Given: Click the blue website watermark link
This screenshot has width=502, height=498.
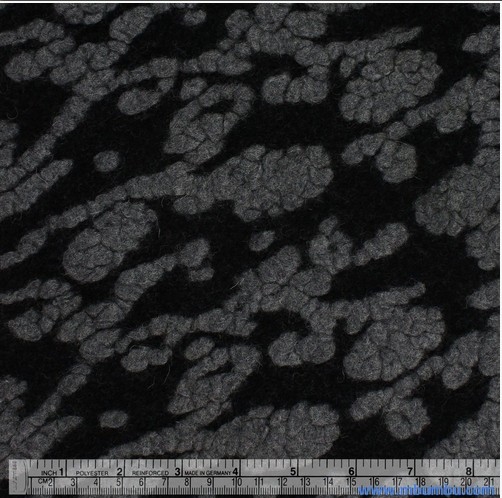Looking at the screenshot, I should pos(426,491).
